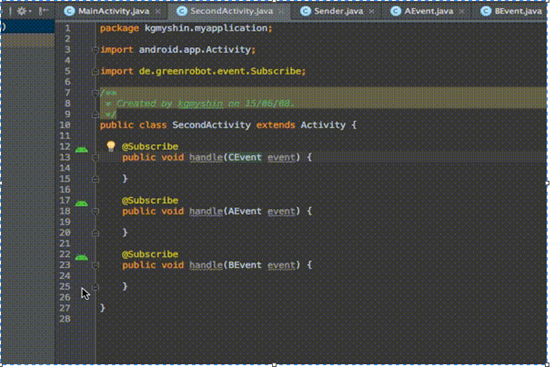Click the 'extends' keyword on line 10
The height and width of the screenshot is (367, 554).
[276, 125]
